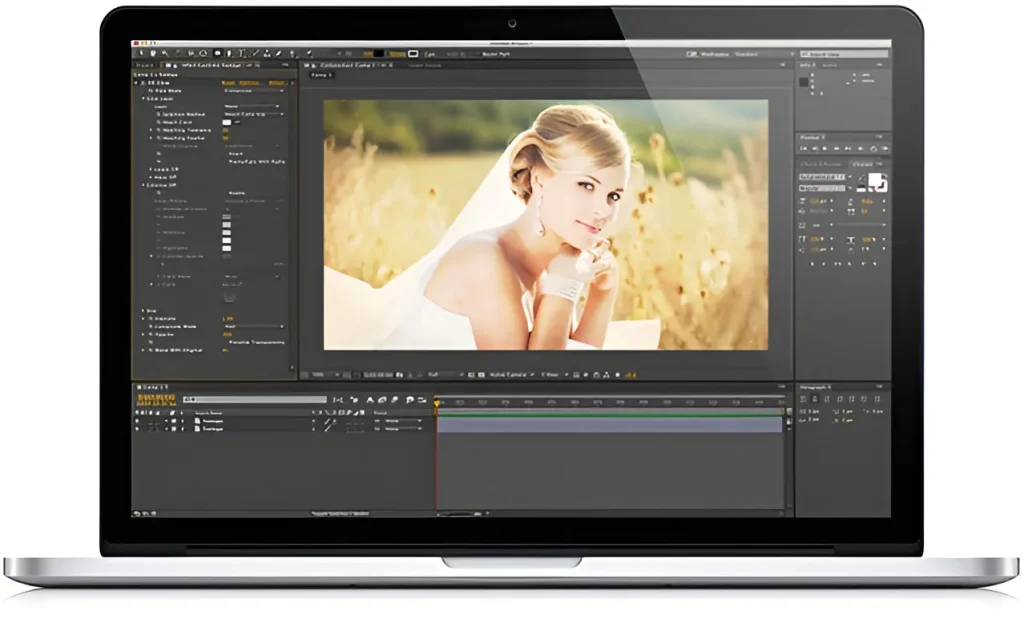The image size is (1024, 627).
Task: Open the Composition Mini-Flowchart in timeline
Action: pyautogui.click(x=338, y=400)
